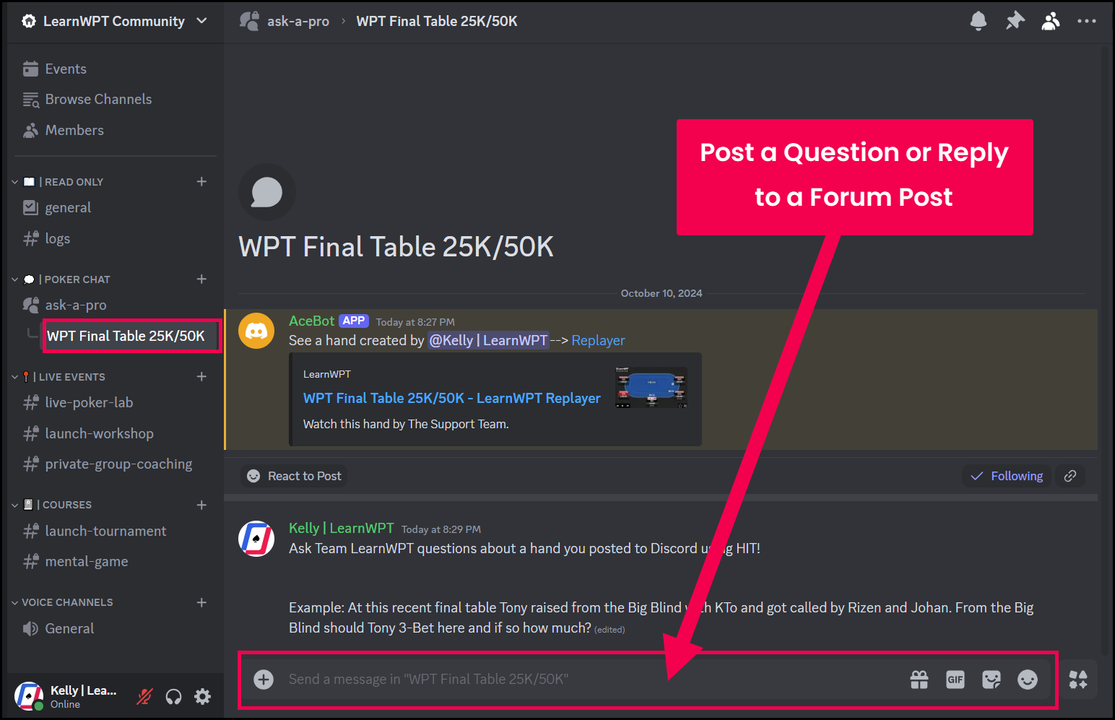The image size is (1115, 720).
Task: Open notification bell settings
Action: (978, 21)
